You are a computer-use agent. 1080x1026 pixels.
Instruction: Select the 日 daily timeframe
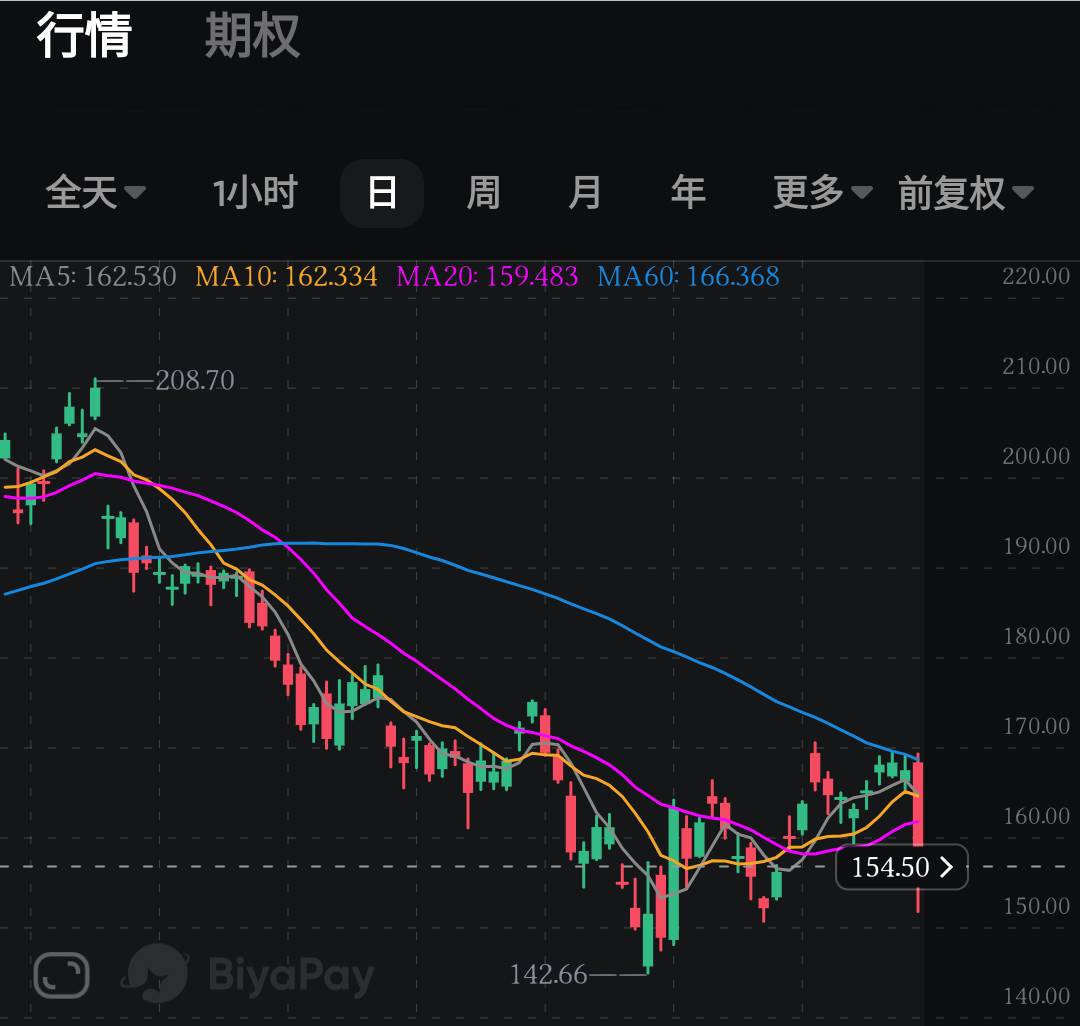[382, 193]
